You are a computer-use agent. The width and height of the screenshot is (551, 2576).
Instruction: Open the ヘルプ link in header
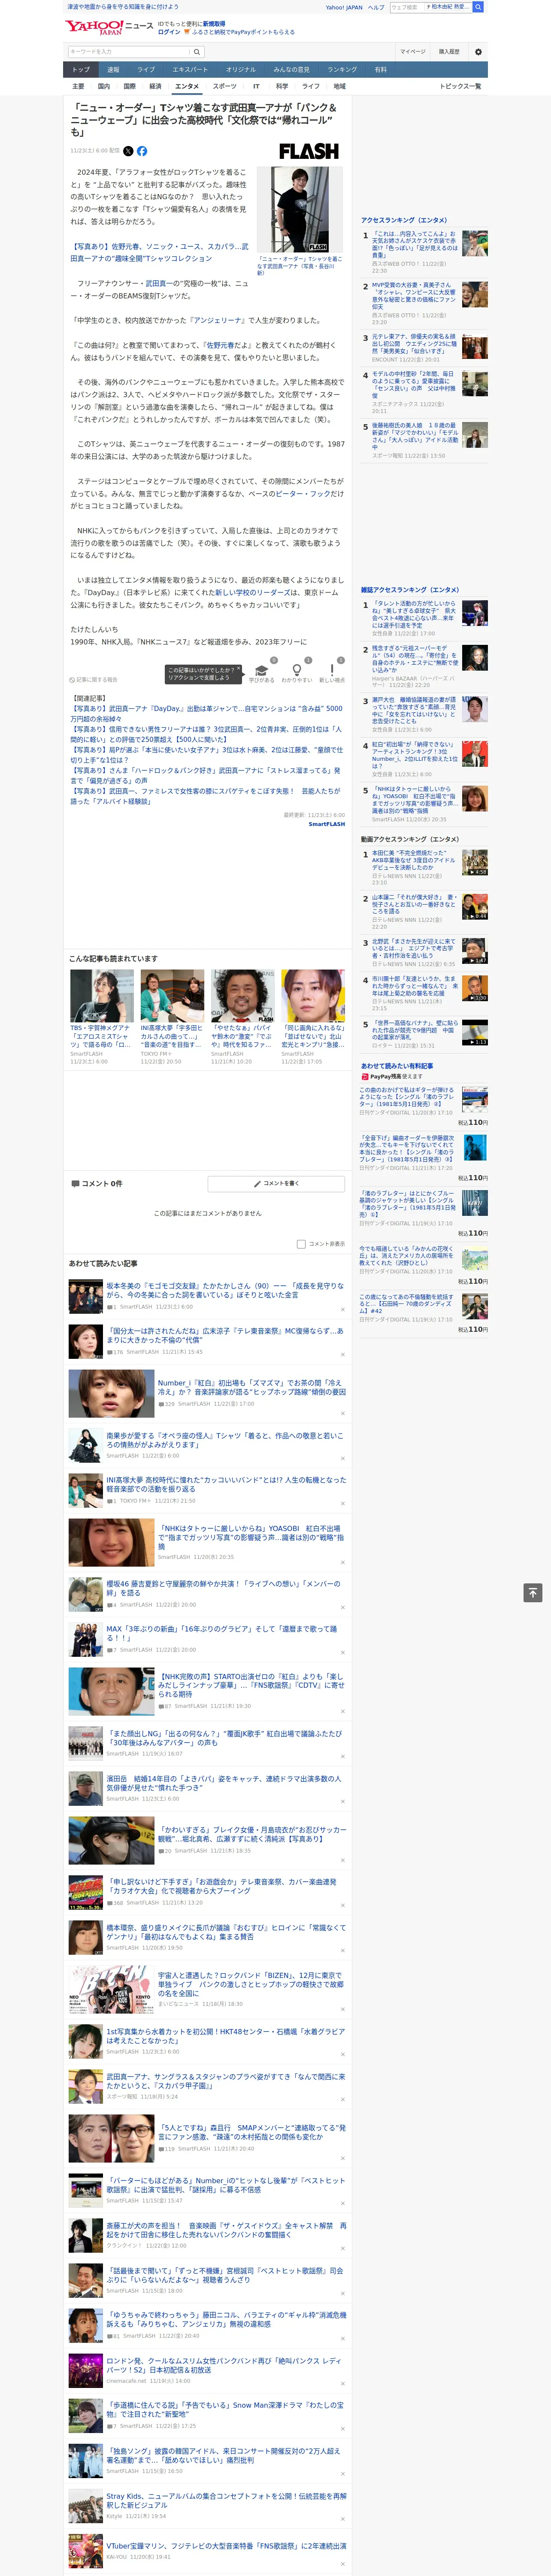[x=376, y=7]
